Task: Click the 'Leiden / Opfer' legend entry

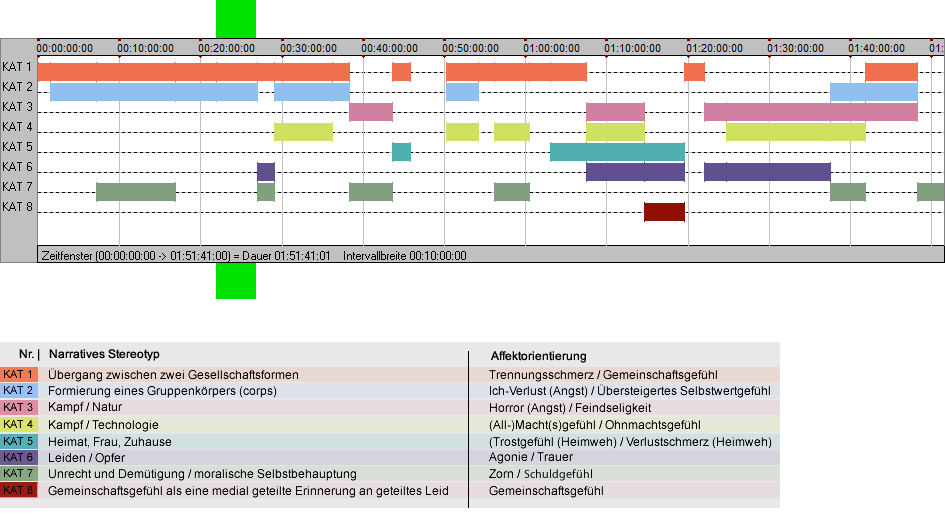Action: pos(87,458)
